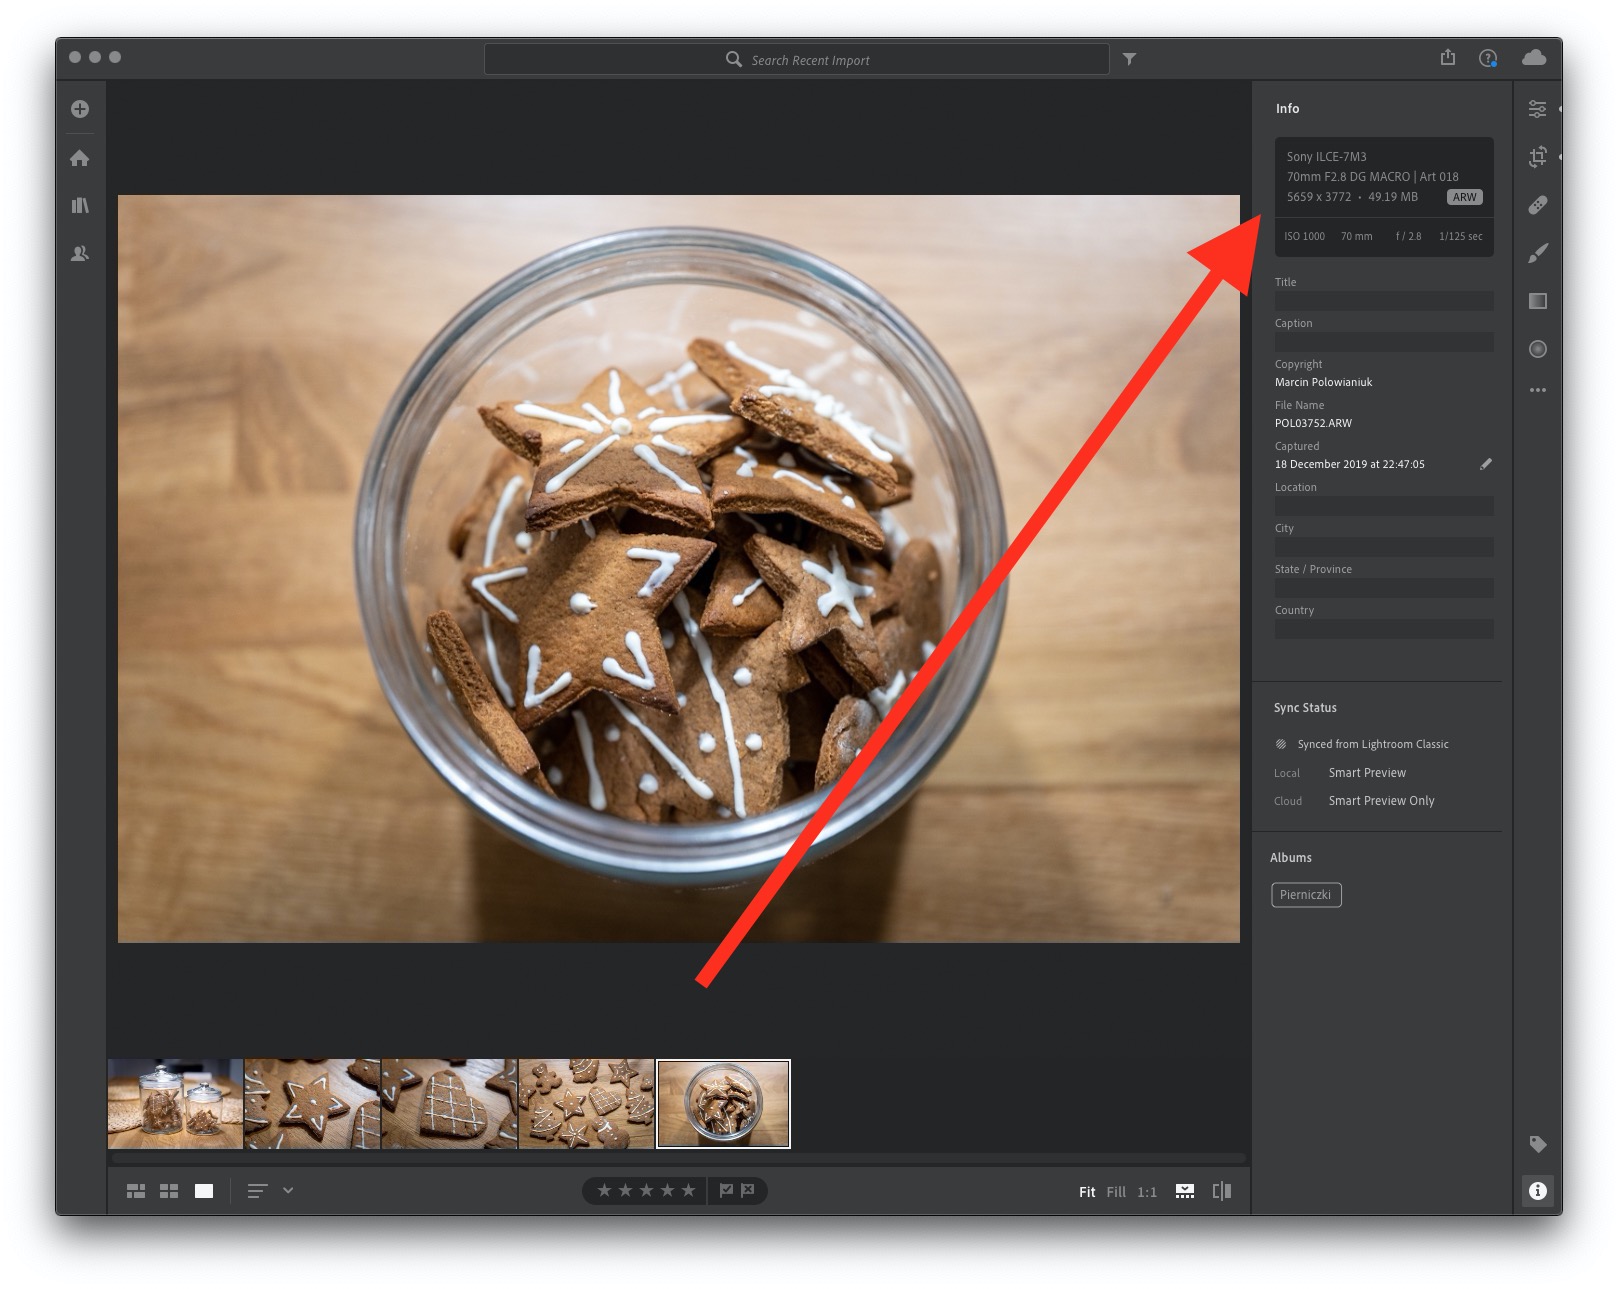Select the star cookie thumbnail

(313, 1104)
